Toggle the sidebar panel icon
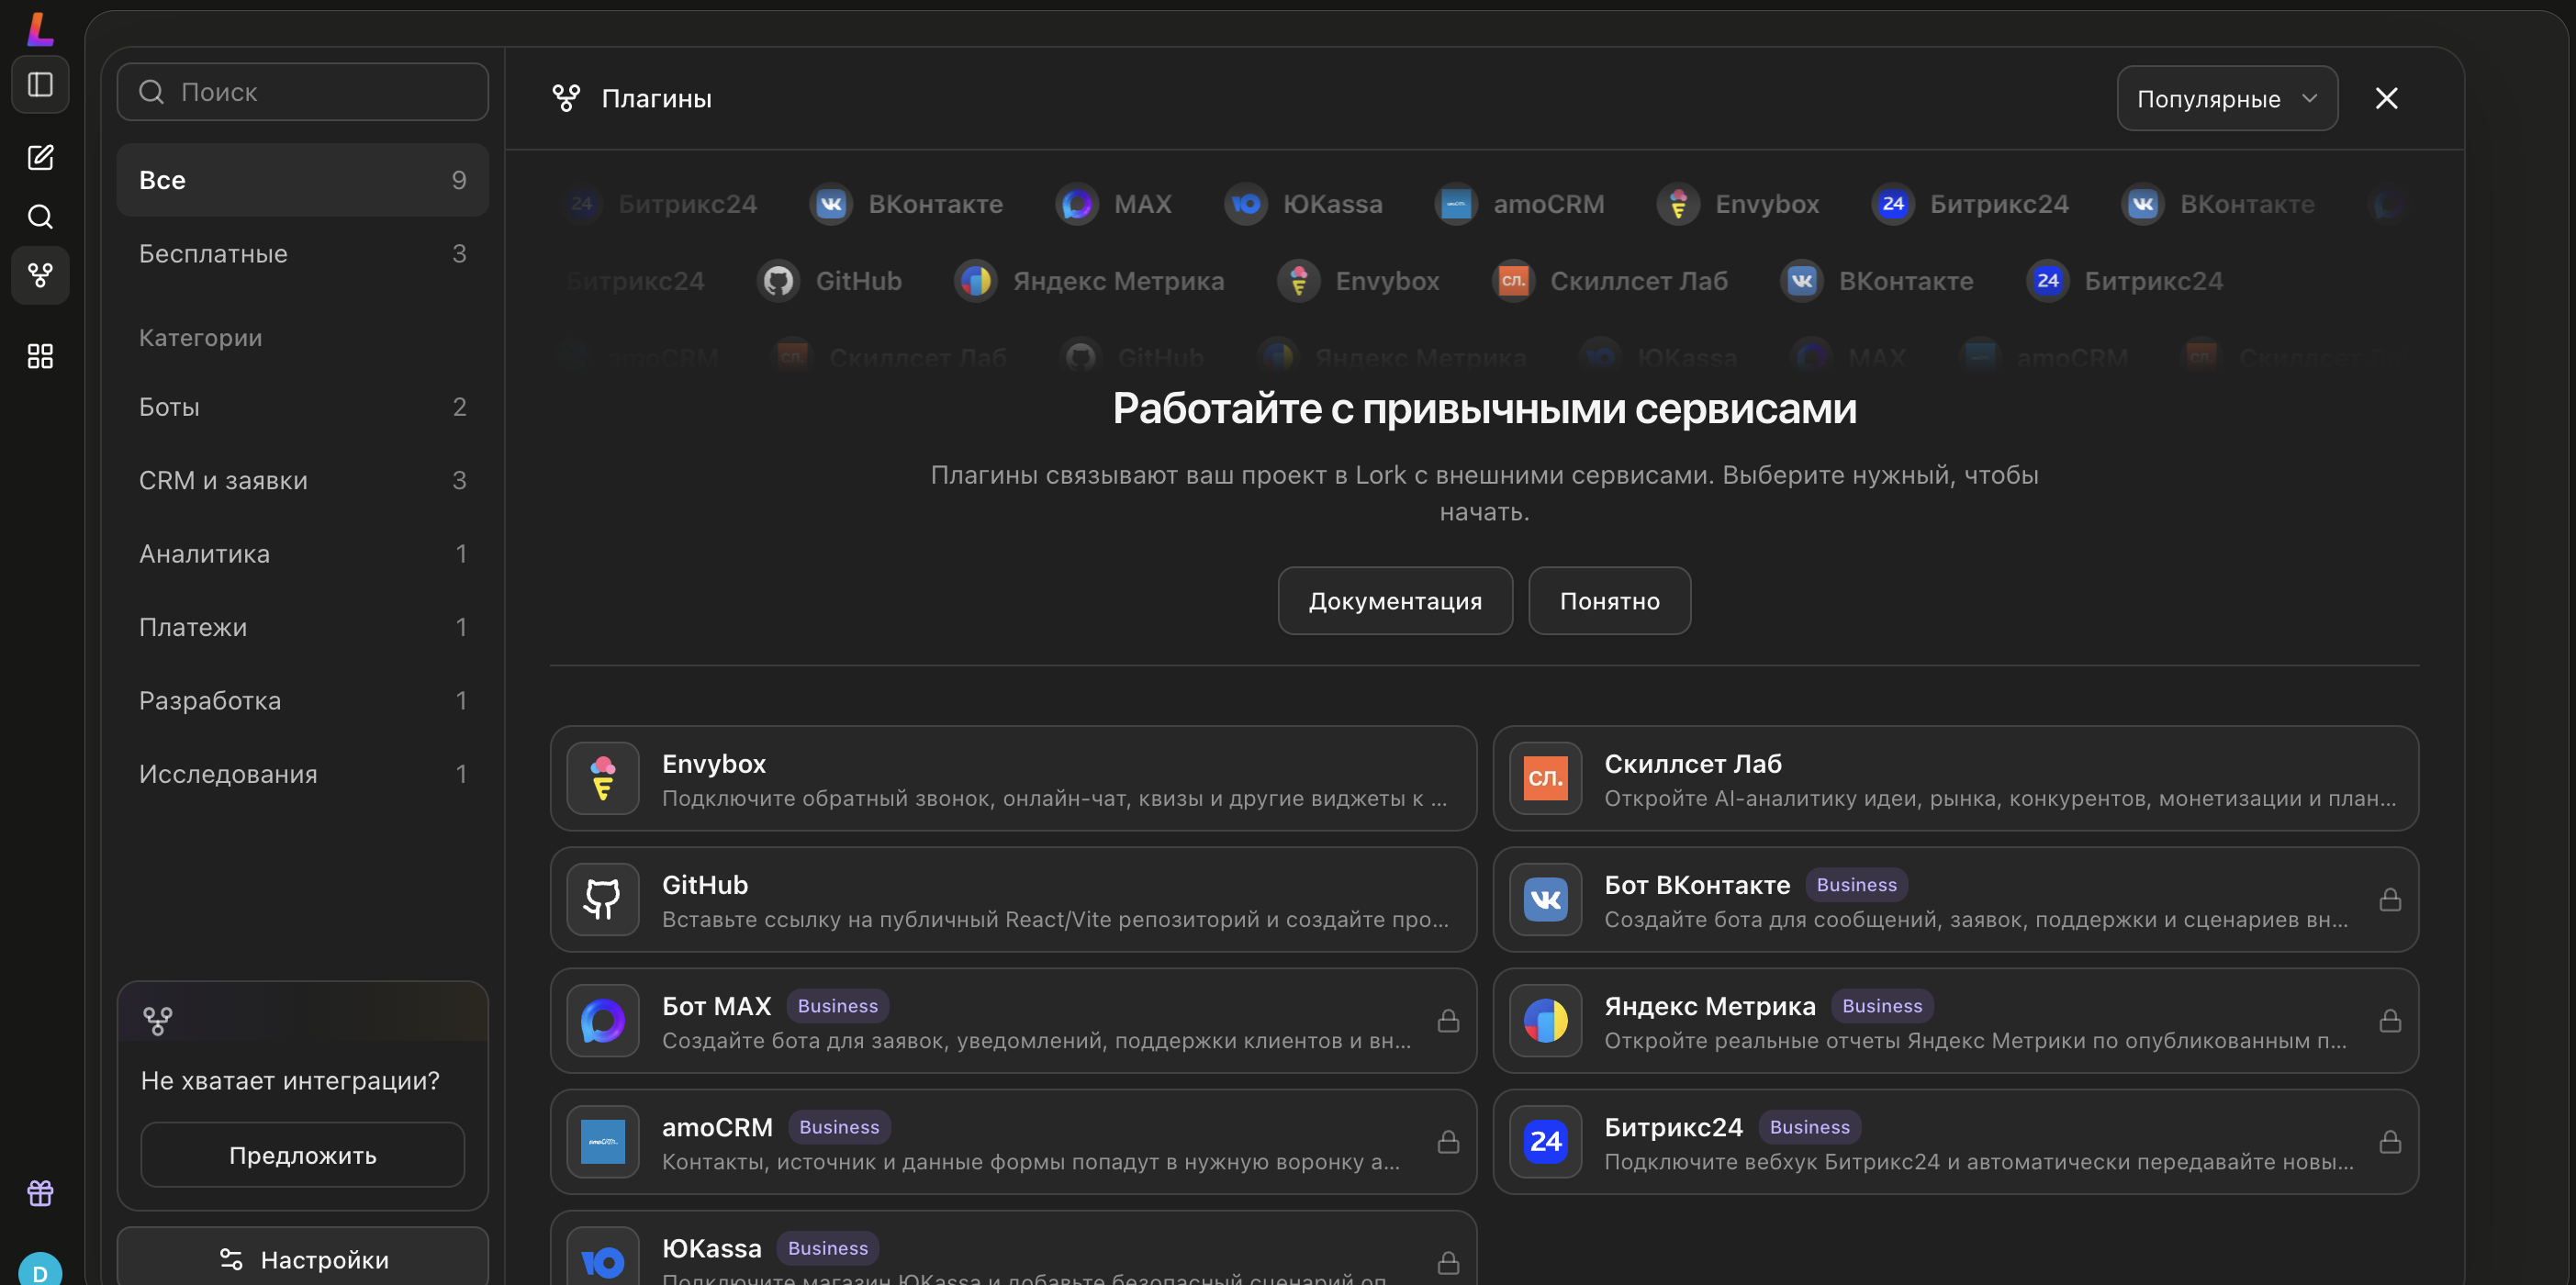Screen dimensions: 2576x1285 [40, 85]
